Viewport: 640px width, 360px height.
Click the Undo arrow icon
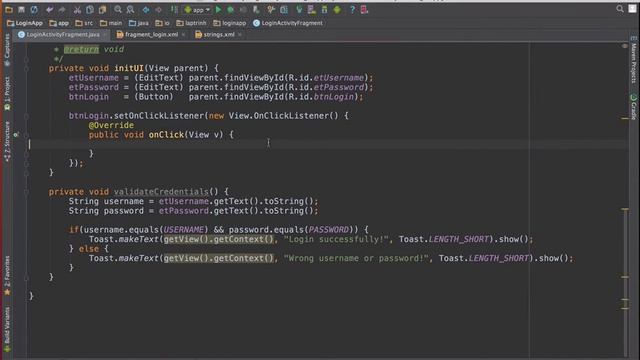point(49,9)
